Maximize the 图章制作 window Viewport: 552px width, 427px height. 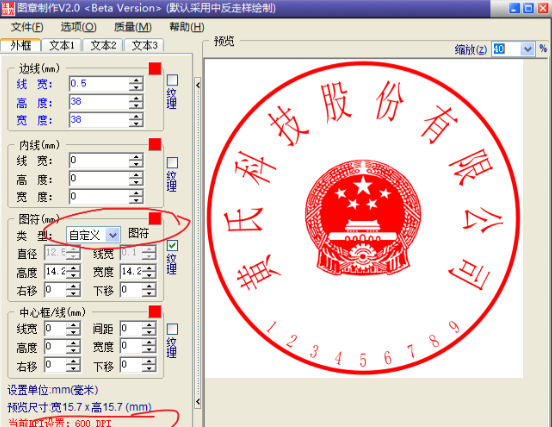click(528, 8)
